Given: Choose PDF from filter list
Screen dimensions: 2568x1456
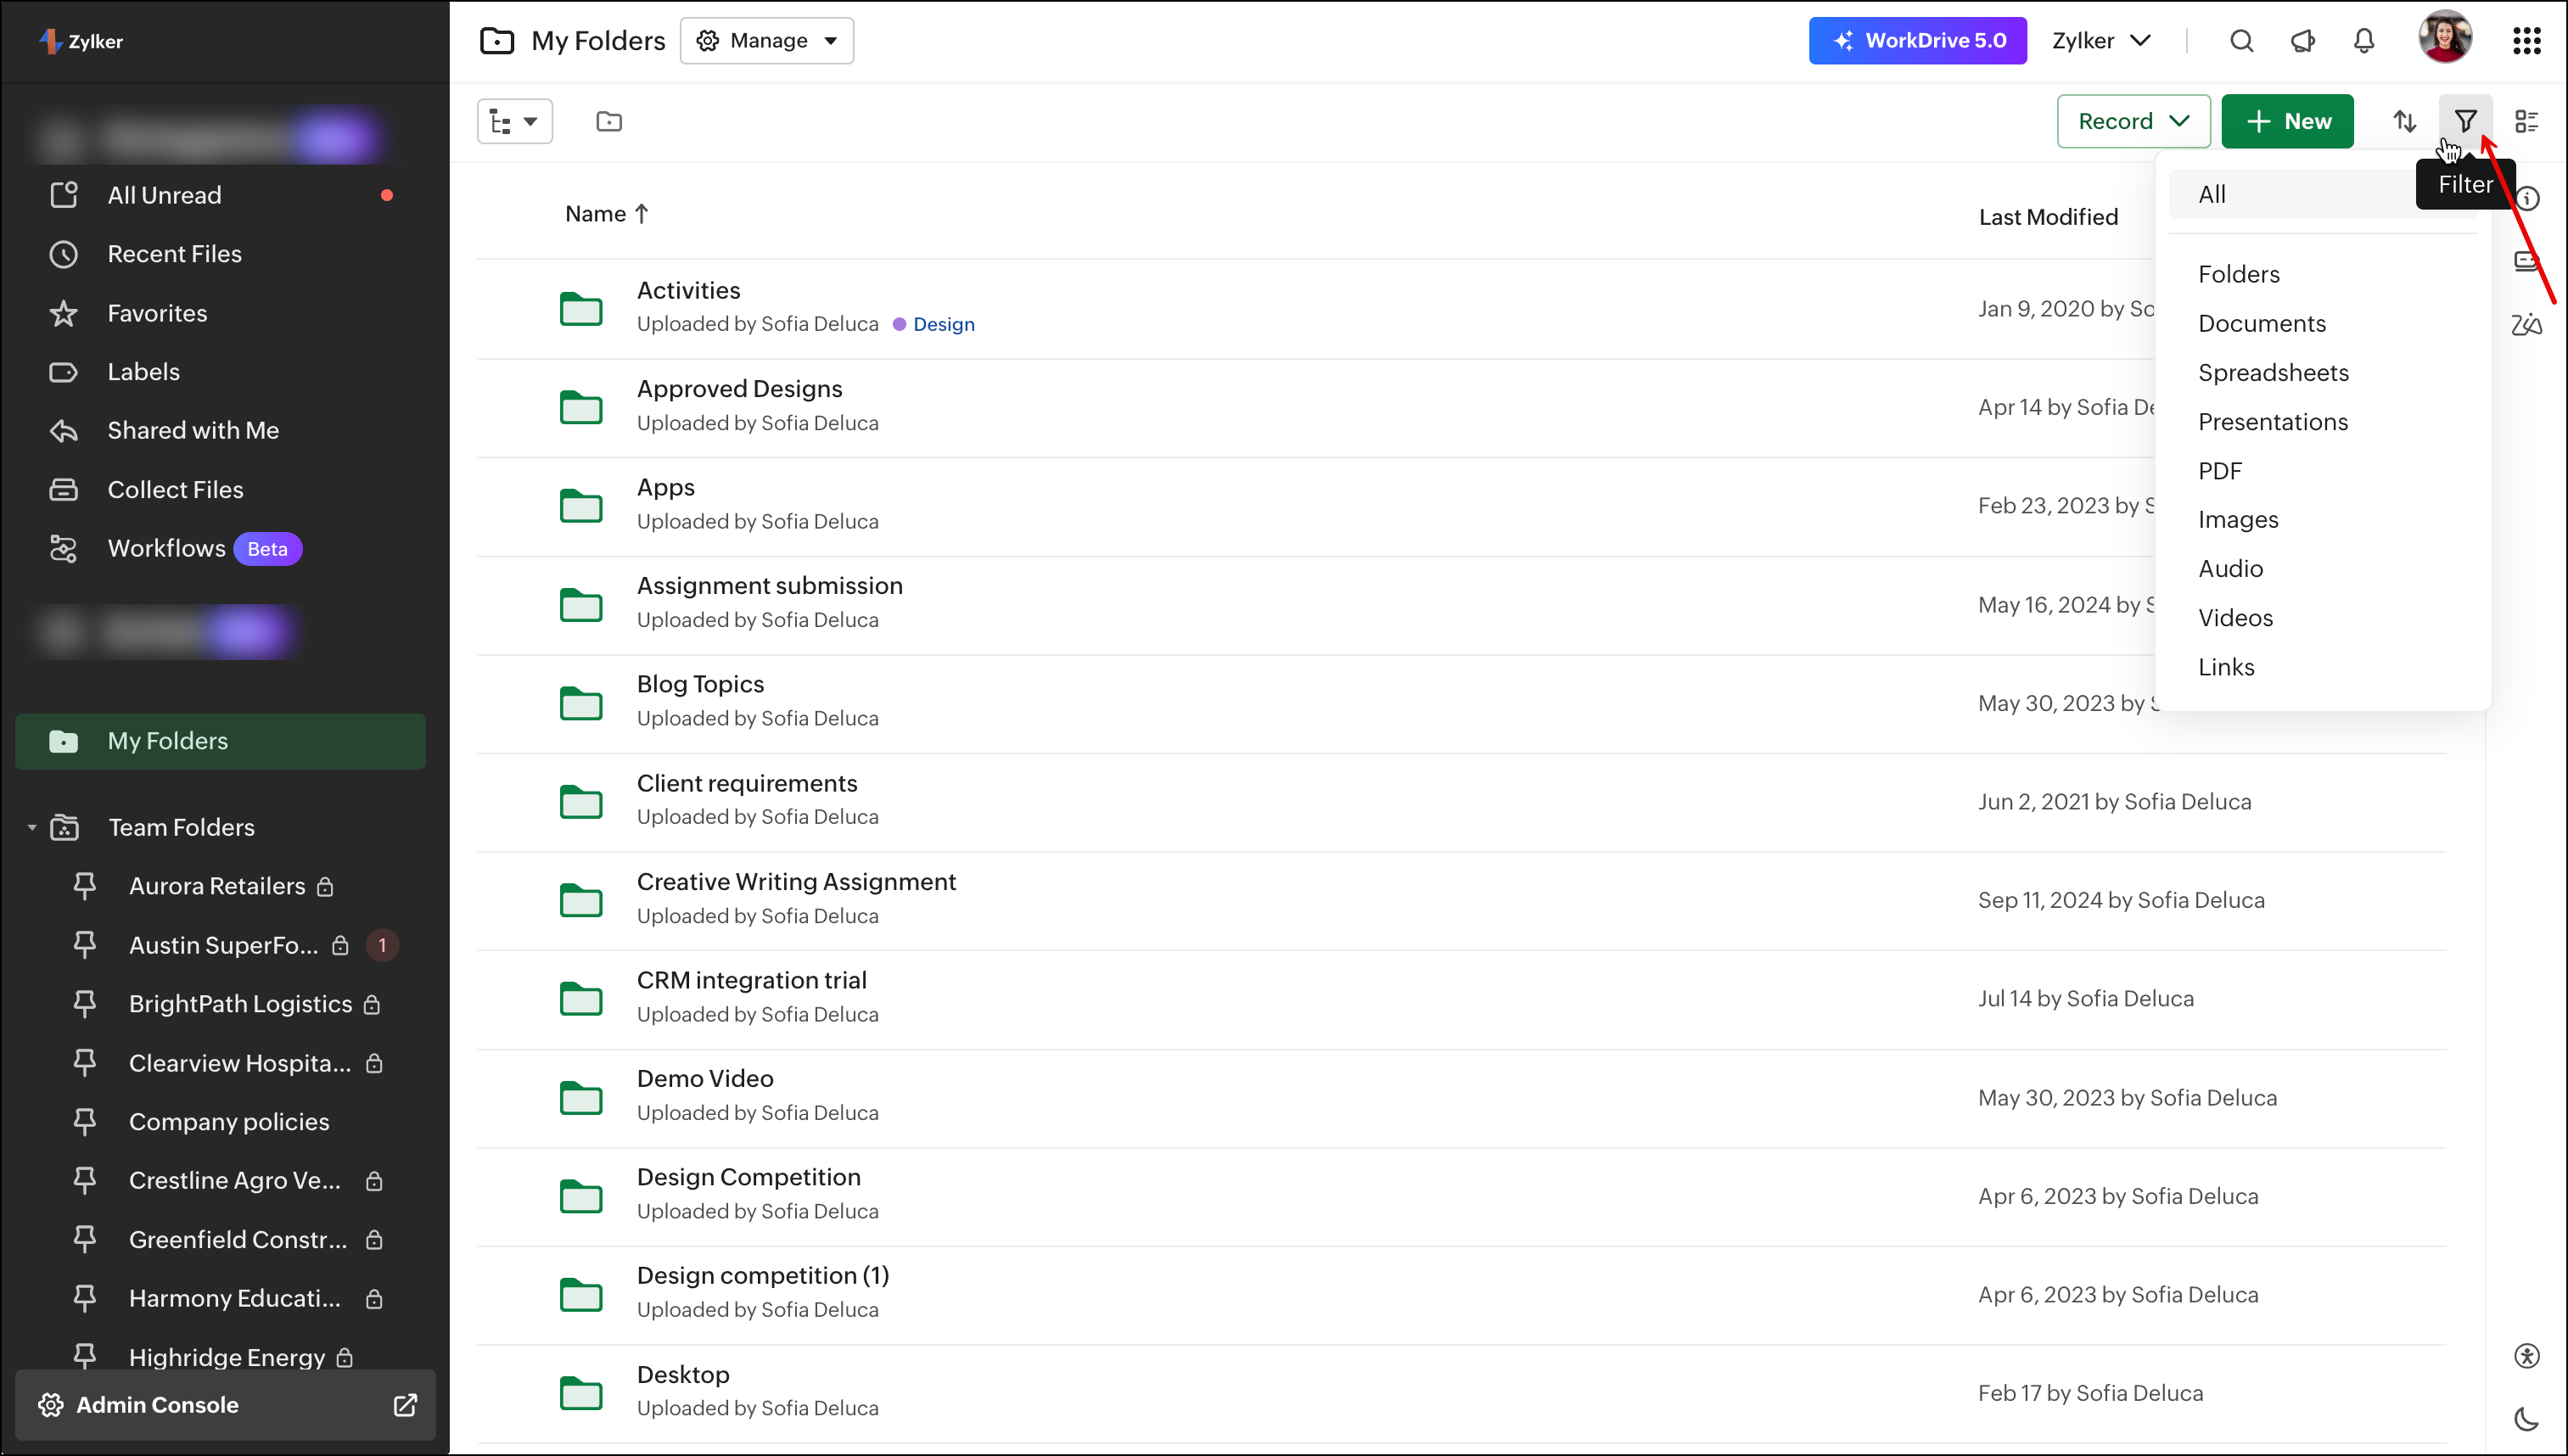Looking at the screenshot, I should (x=2220, y=471).
